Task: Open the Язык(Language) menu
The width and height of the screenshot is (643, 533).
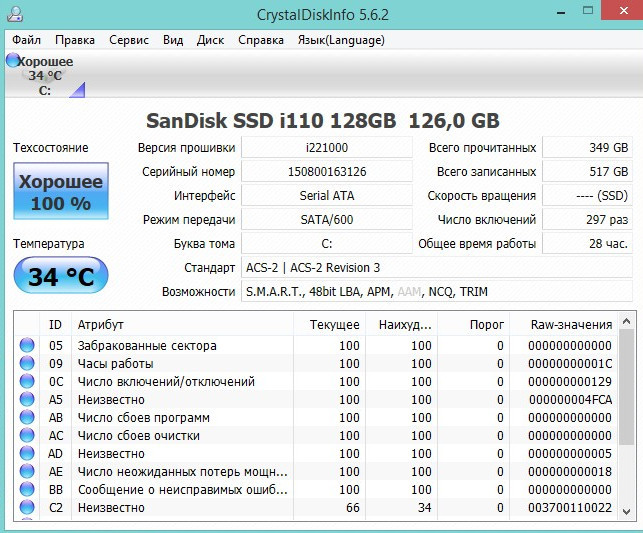Action: (x=341, y=40)
